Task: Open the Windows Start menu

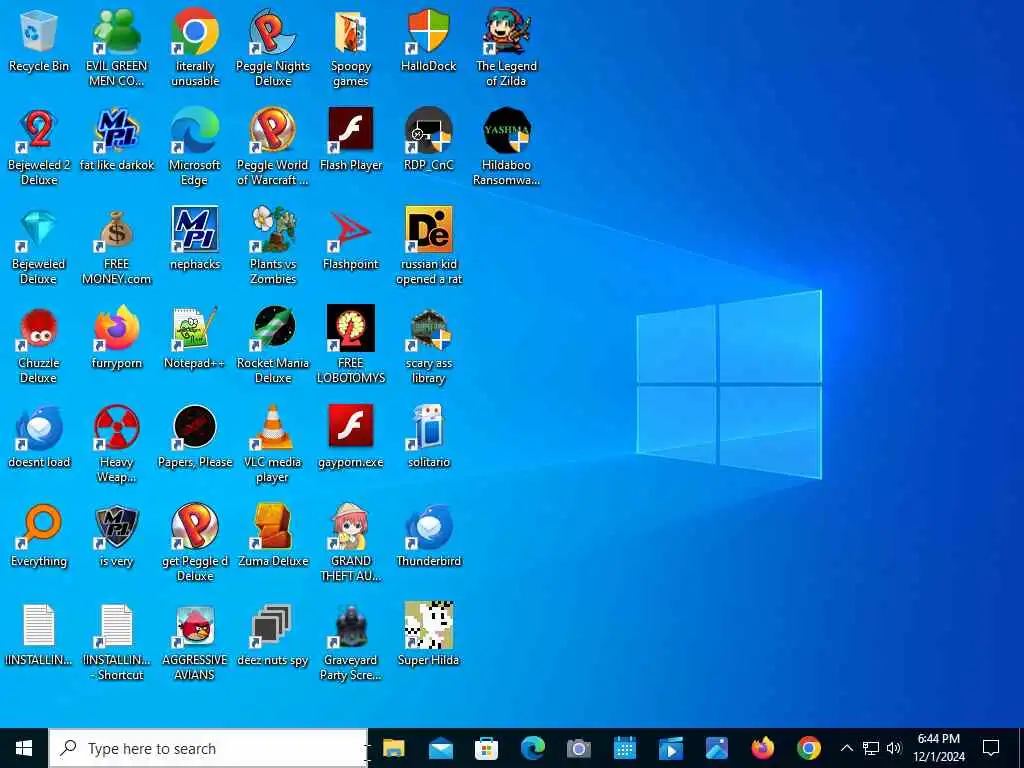Action: [x=24, y=748]
